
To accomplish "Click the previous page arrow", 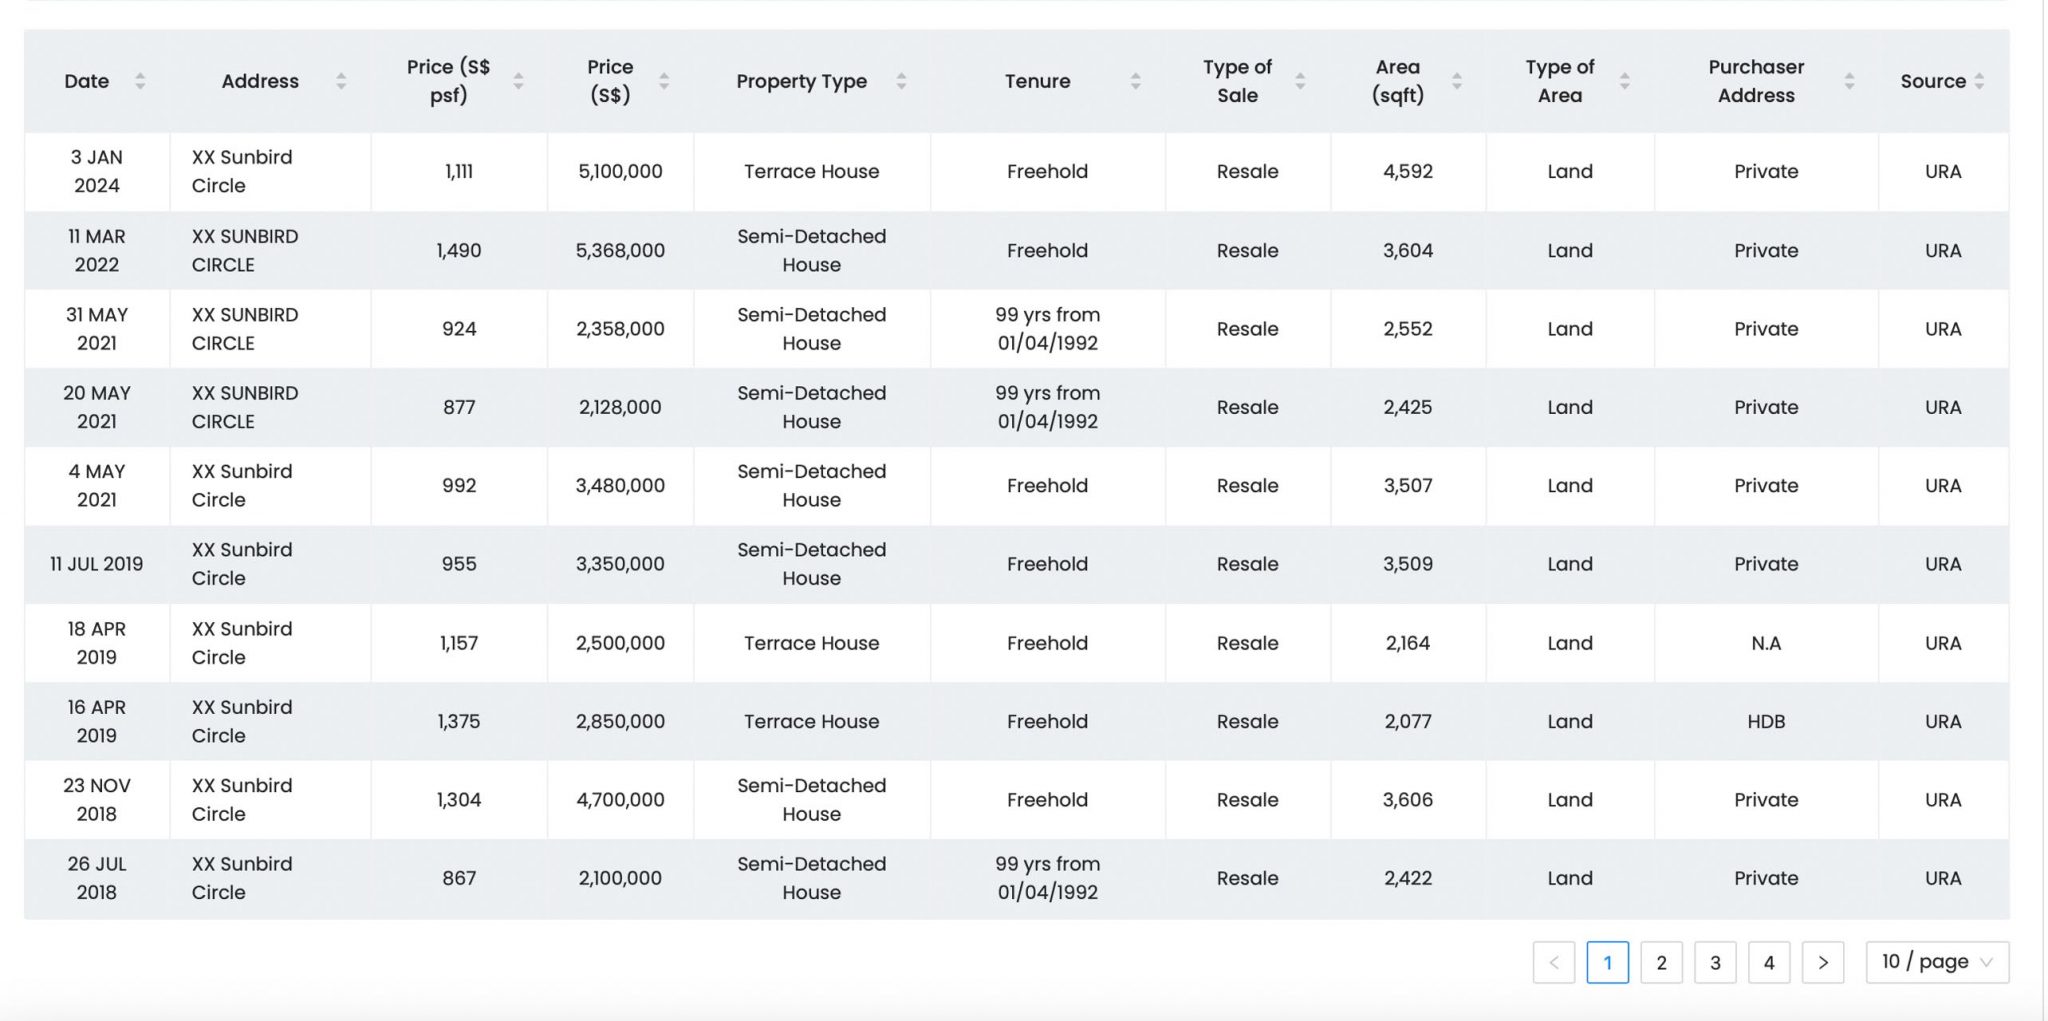I will [1554, 962].
